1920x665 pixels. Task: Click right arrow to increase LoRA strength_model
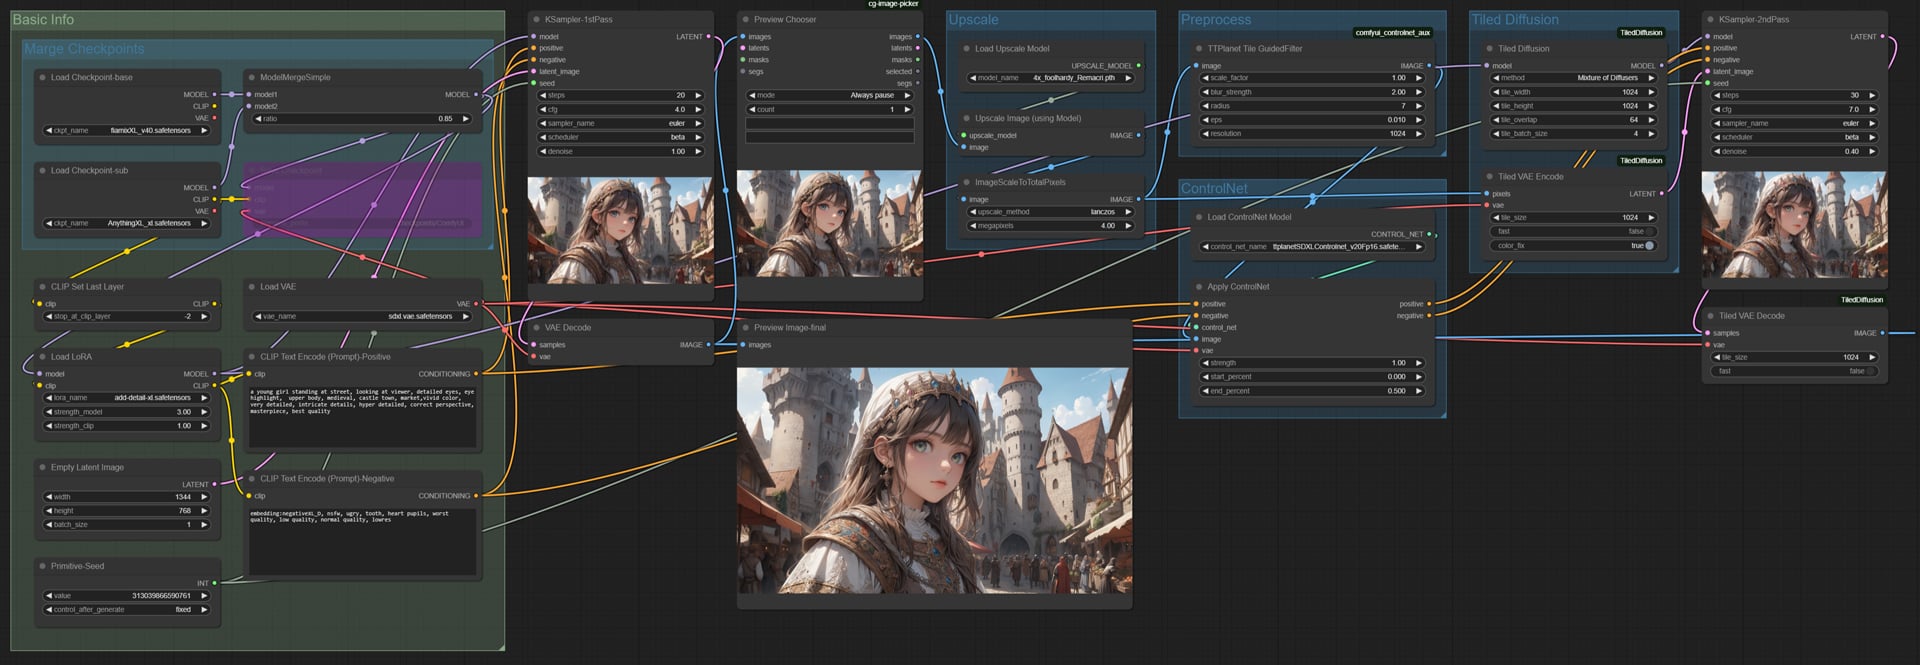204,411
